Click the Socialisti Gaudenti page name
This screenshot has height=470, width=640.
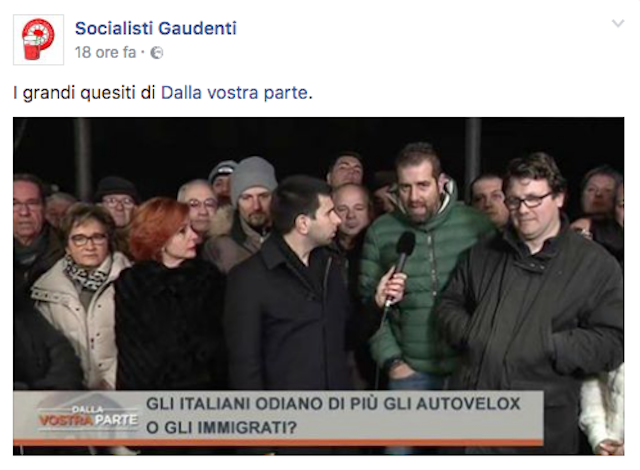[x=156, y=29]
